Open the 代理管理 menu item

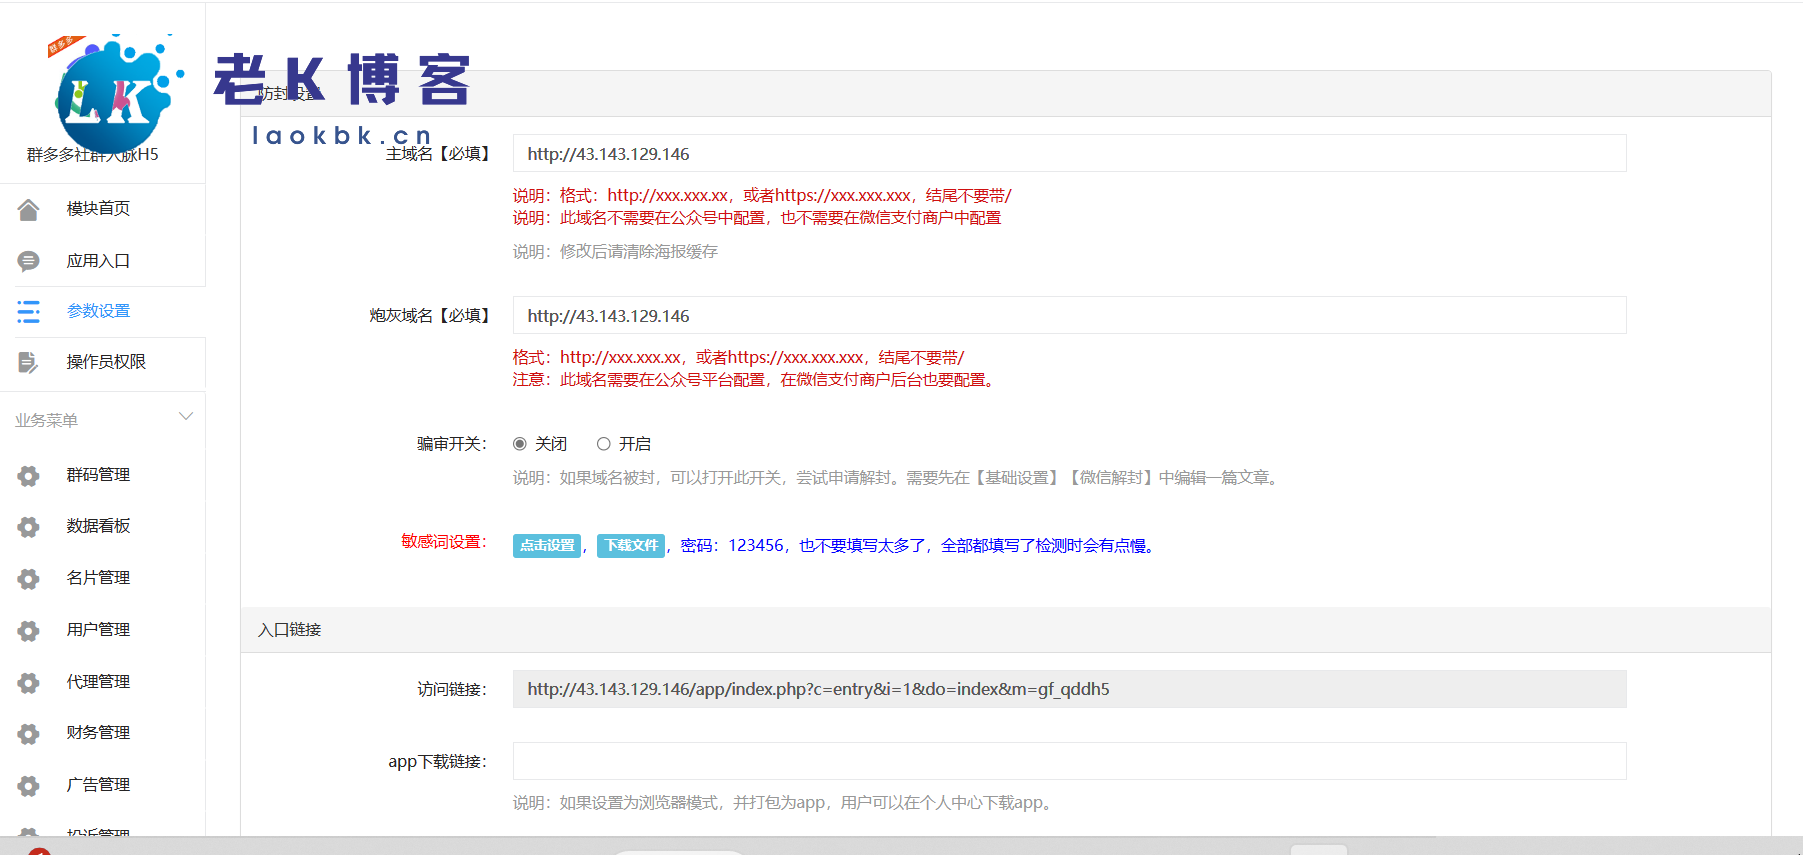click(98, 682)
